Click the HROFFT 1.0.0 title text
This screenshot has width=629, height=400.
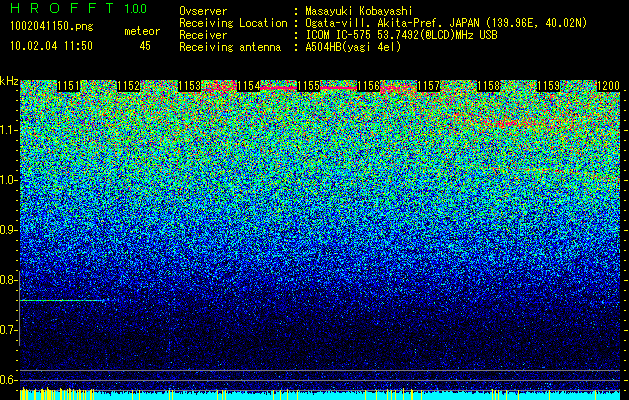tap(78, 8)
